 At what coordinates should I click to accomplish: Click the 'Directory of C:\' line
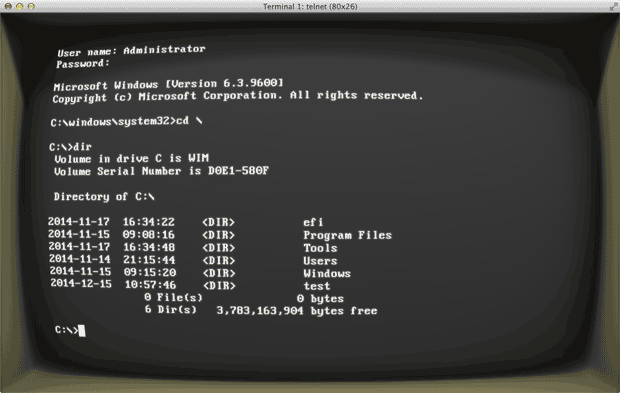point(104,196)
